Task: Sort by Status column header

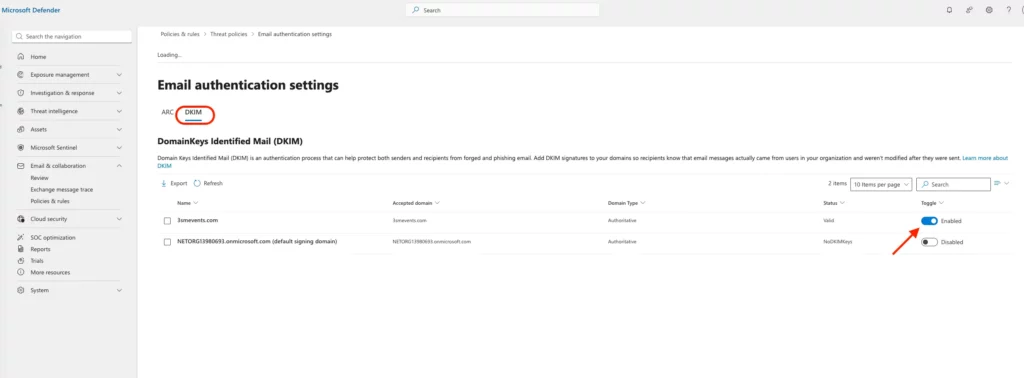Action: pos(833,203)
